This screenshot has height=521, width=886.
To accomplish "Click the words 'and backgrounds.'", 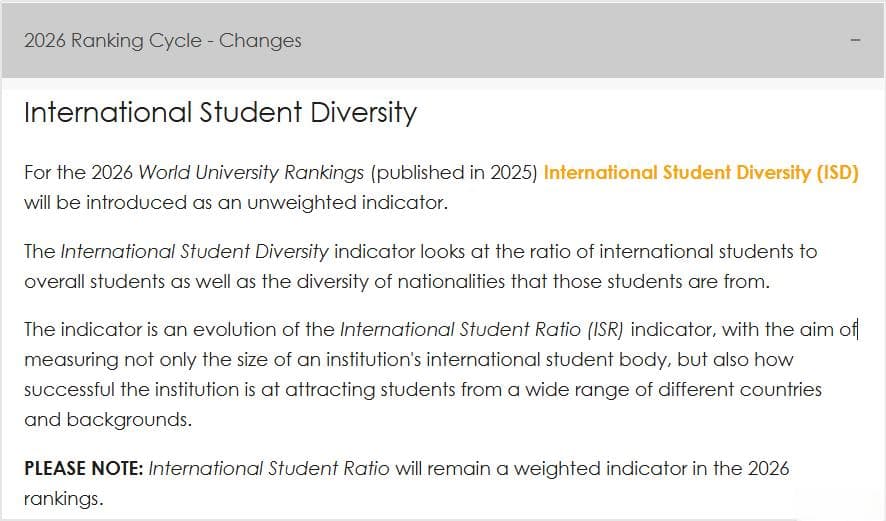I will coord(108,420).
